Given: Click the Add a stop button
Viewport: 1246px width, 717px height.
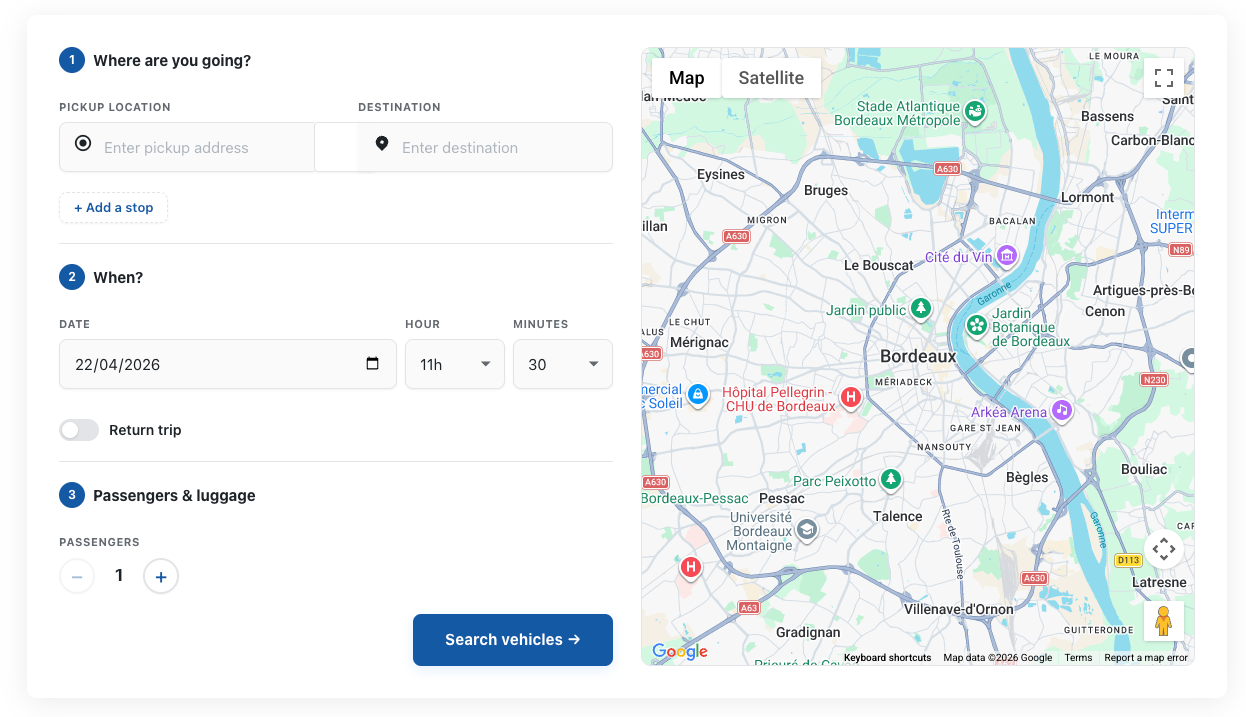Looking at the screenshot, I should point(113,208).
